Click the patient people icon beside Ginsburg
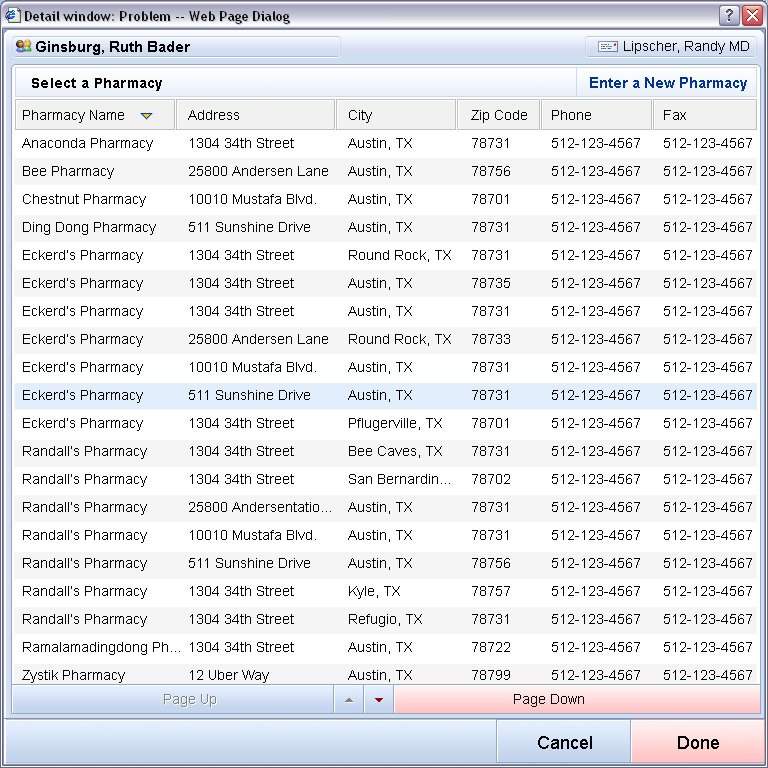Viewport: 768px width, 768px height. click(24, 47)
